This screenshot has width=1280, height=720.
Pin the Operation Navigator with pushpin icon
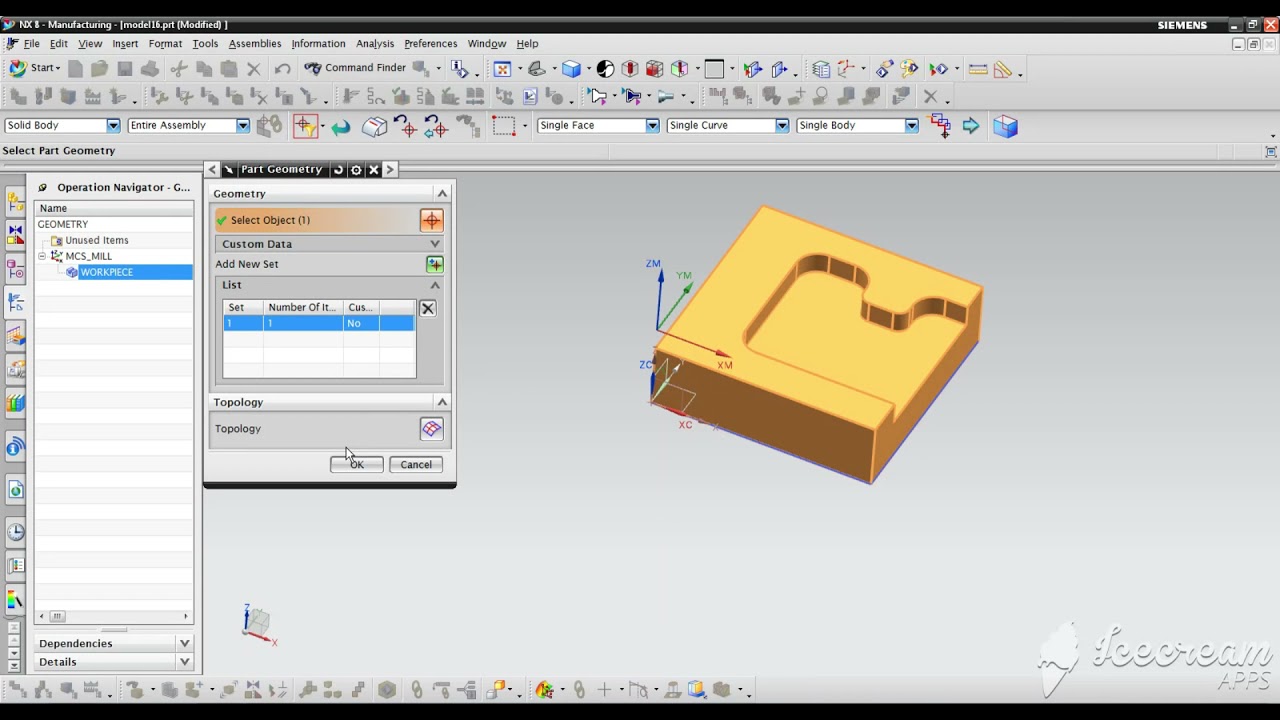click(43, 187)
